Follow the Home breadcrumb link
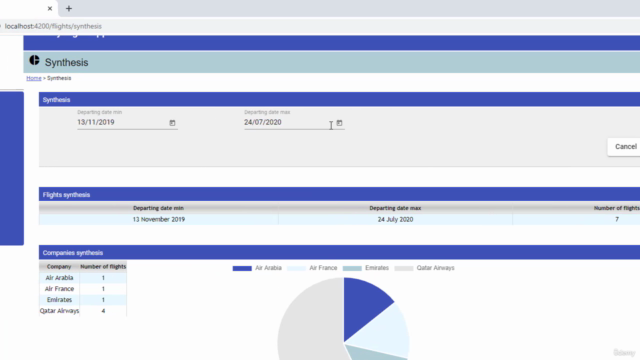Image resolution: width=640 pixels, height=360 pixels. pos(34,78)
